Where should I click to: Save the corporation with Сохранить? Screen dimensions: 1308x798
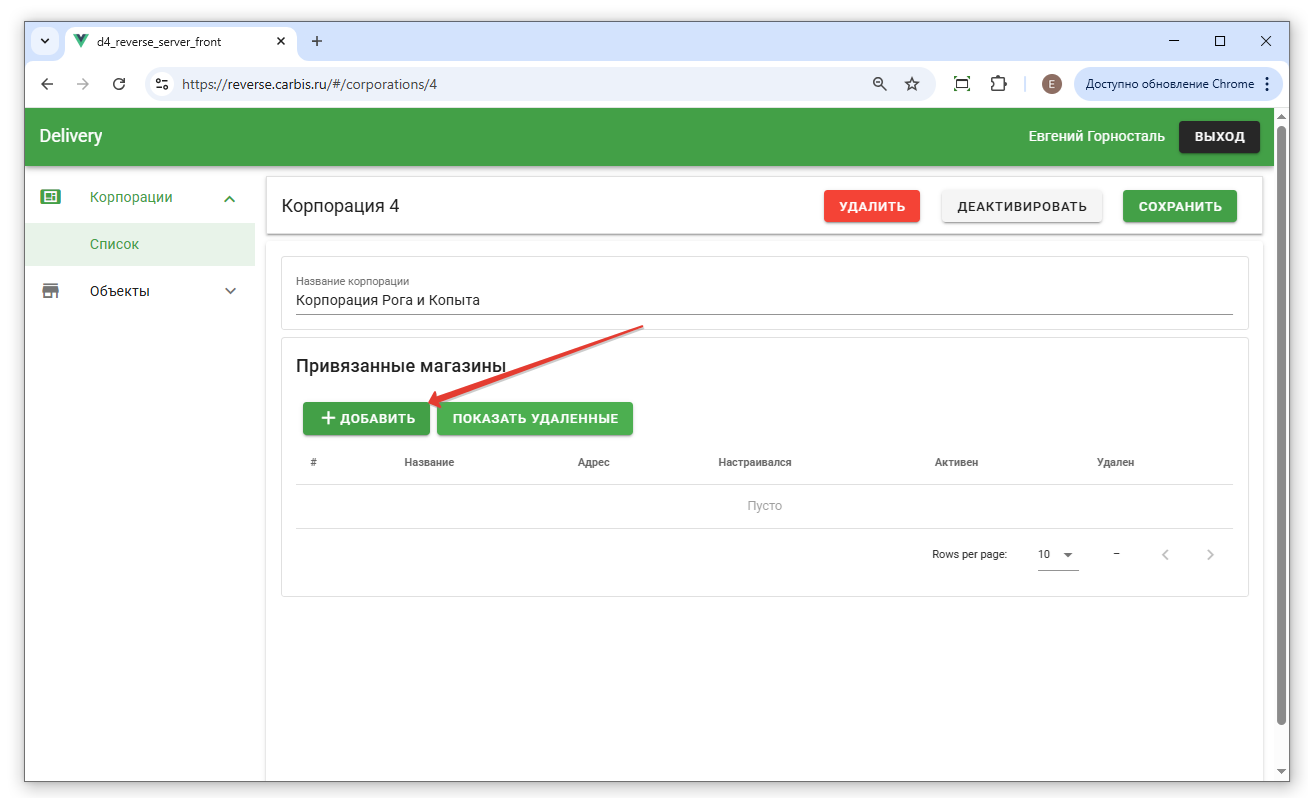pyautogui.click(x=1180, y=206)
